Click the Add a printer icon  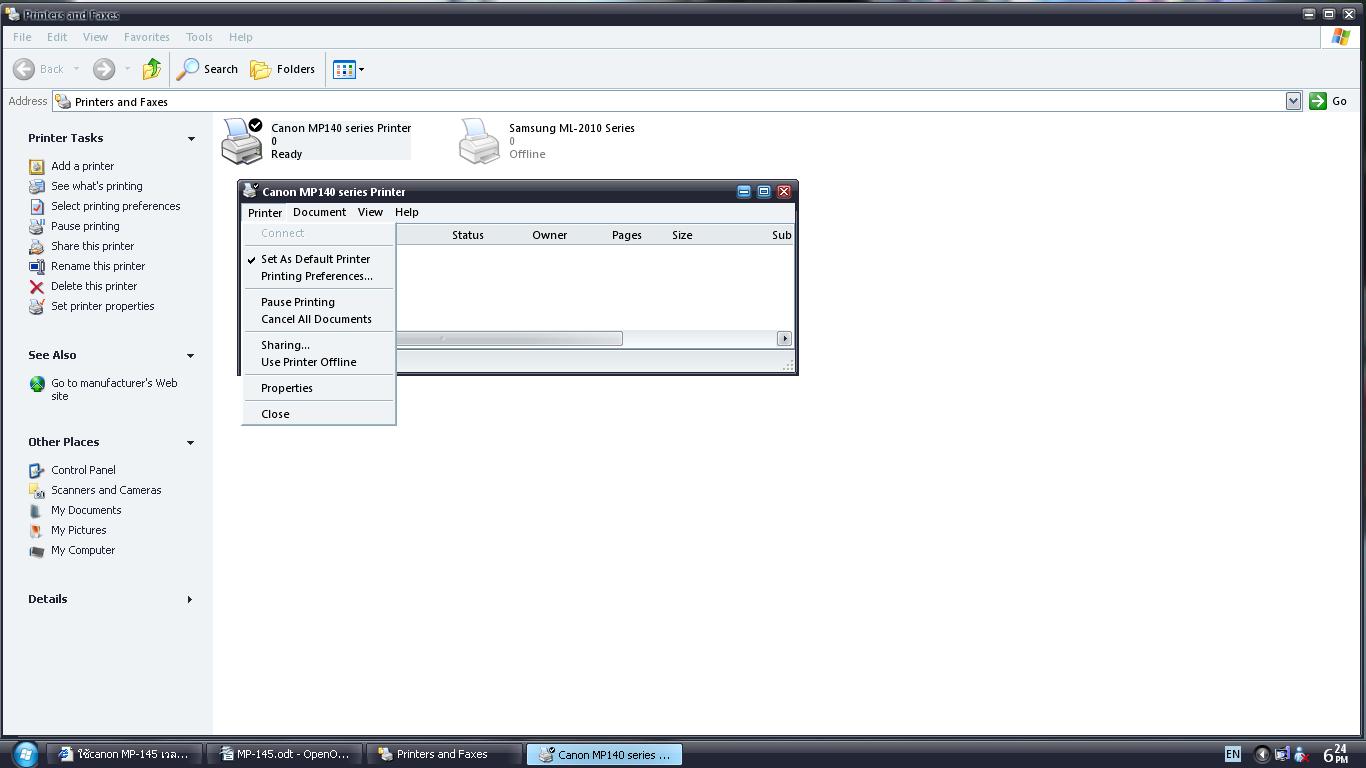click(x=37, y=166)
